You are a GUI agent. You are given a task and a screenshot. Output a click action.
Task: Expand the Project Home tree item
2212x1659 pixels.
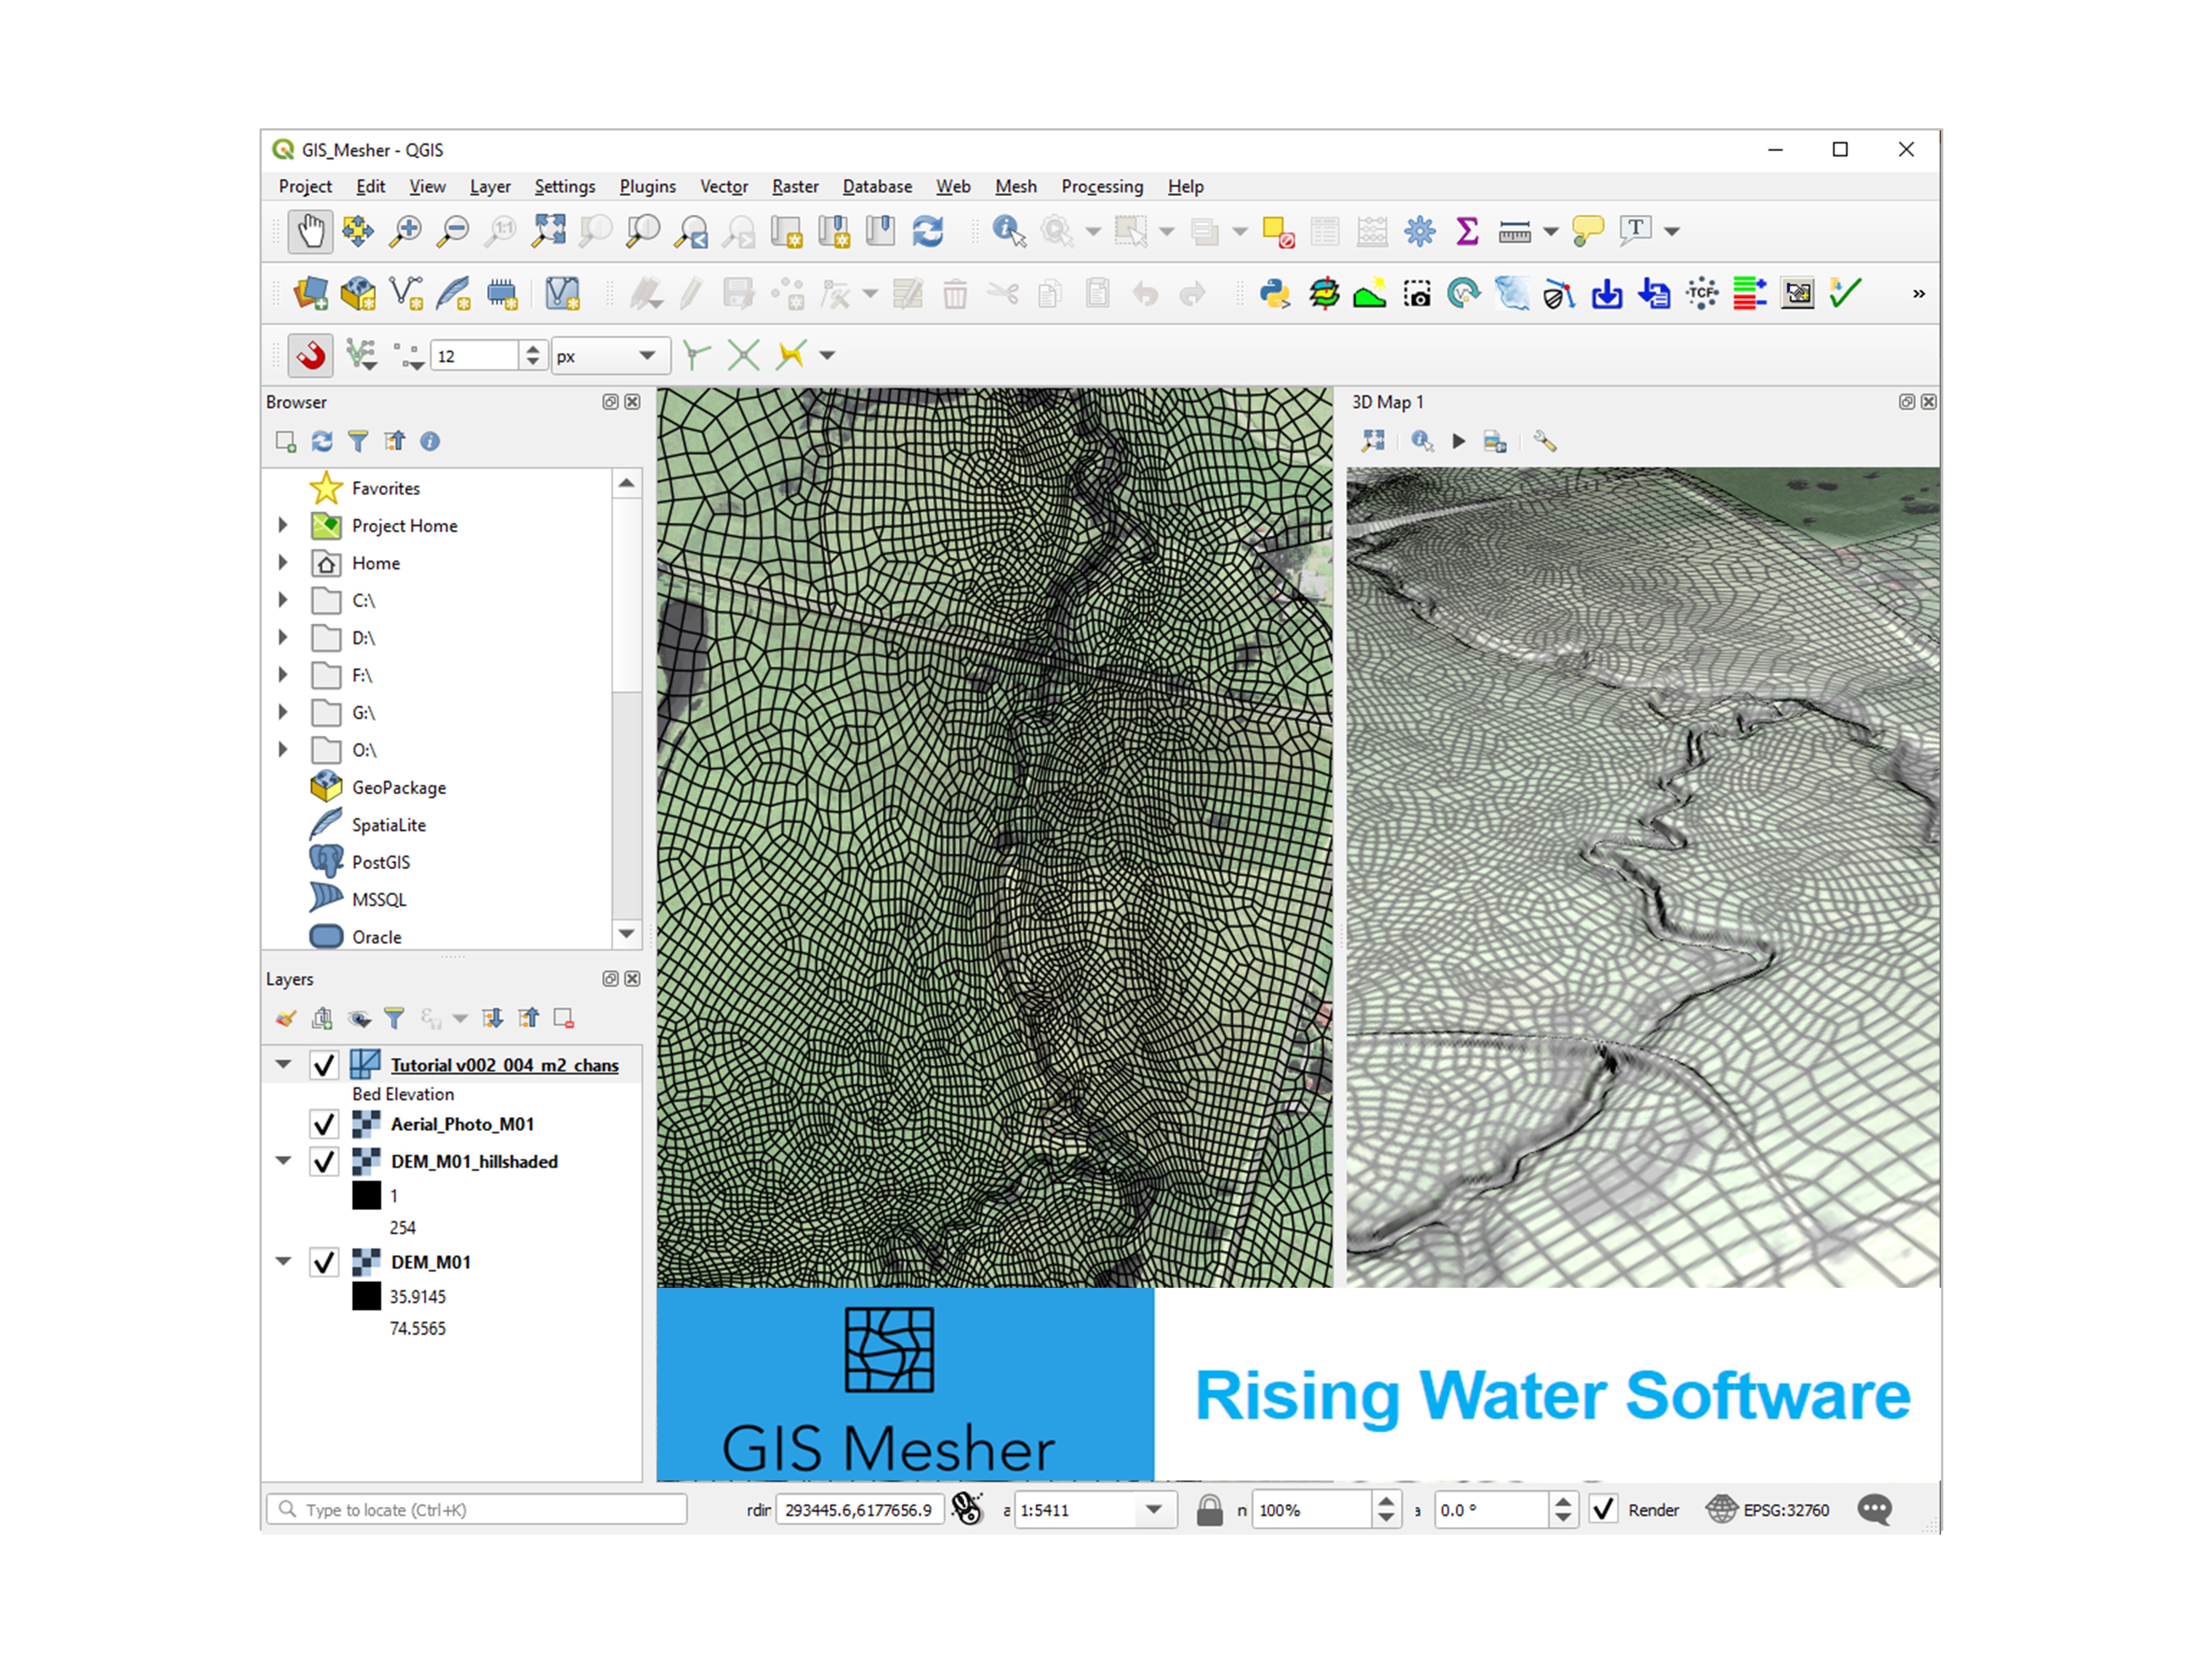pyautogui.click(x=283, y=525)
